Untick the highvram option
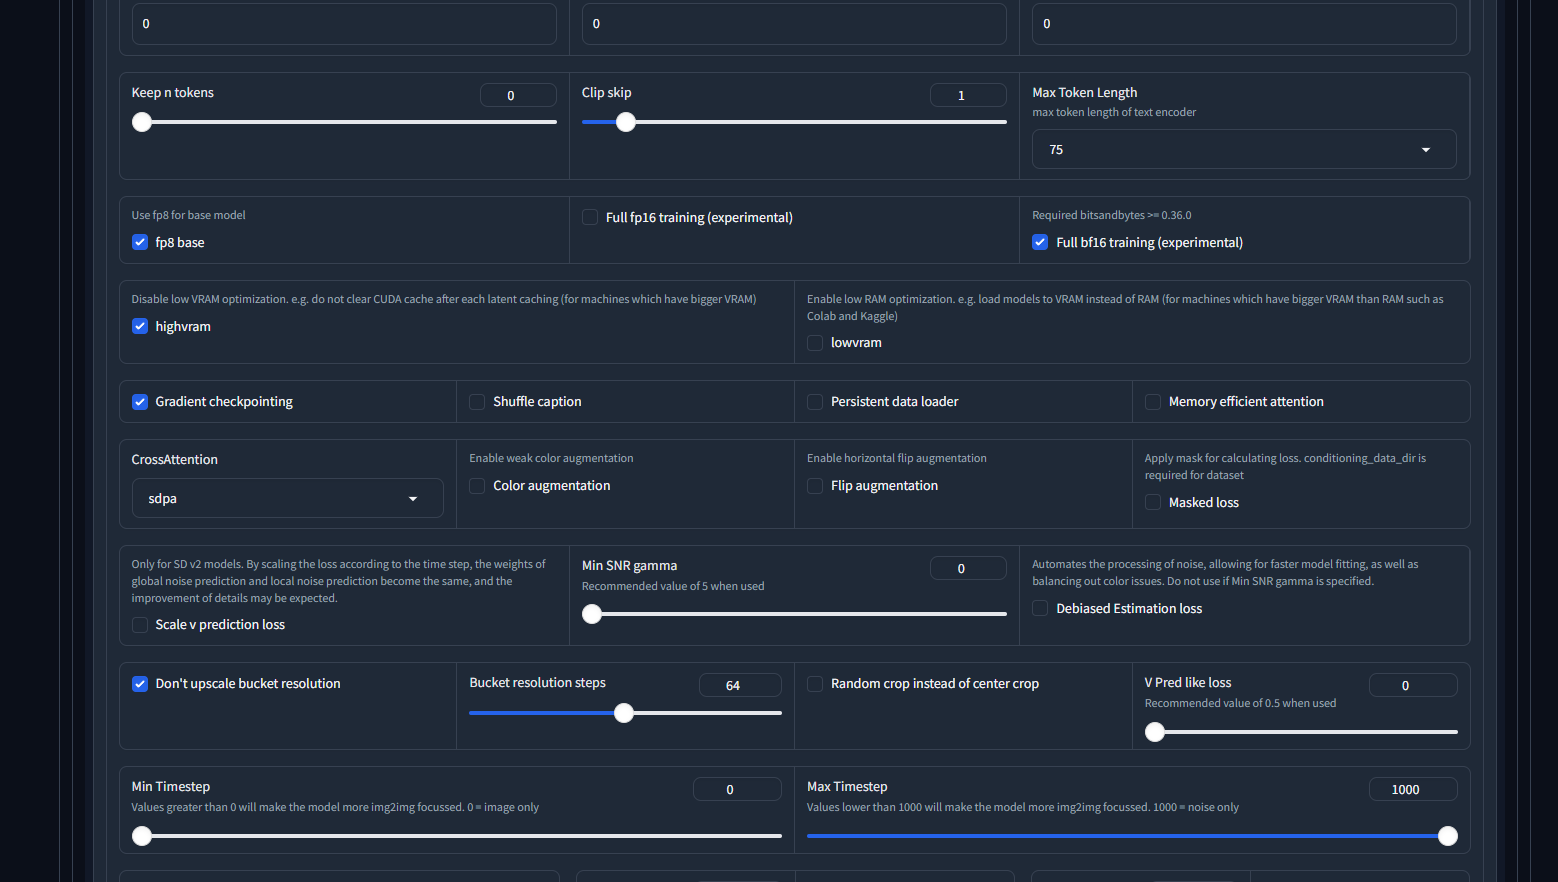 (140, 326)
